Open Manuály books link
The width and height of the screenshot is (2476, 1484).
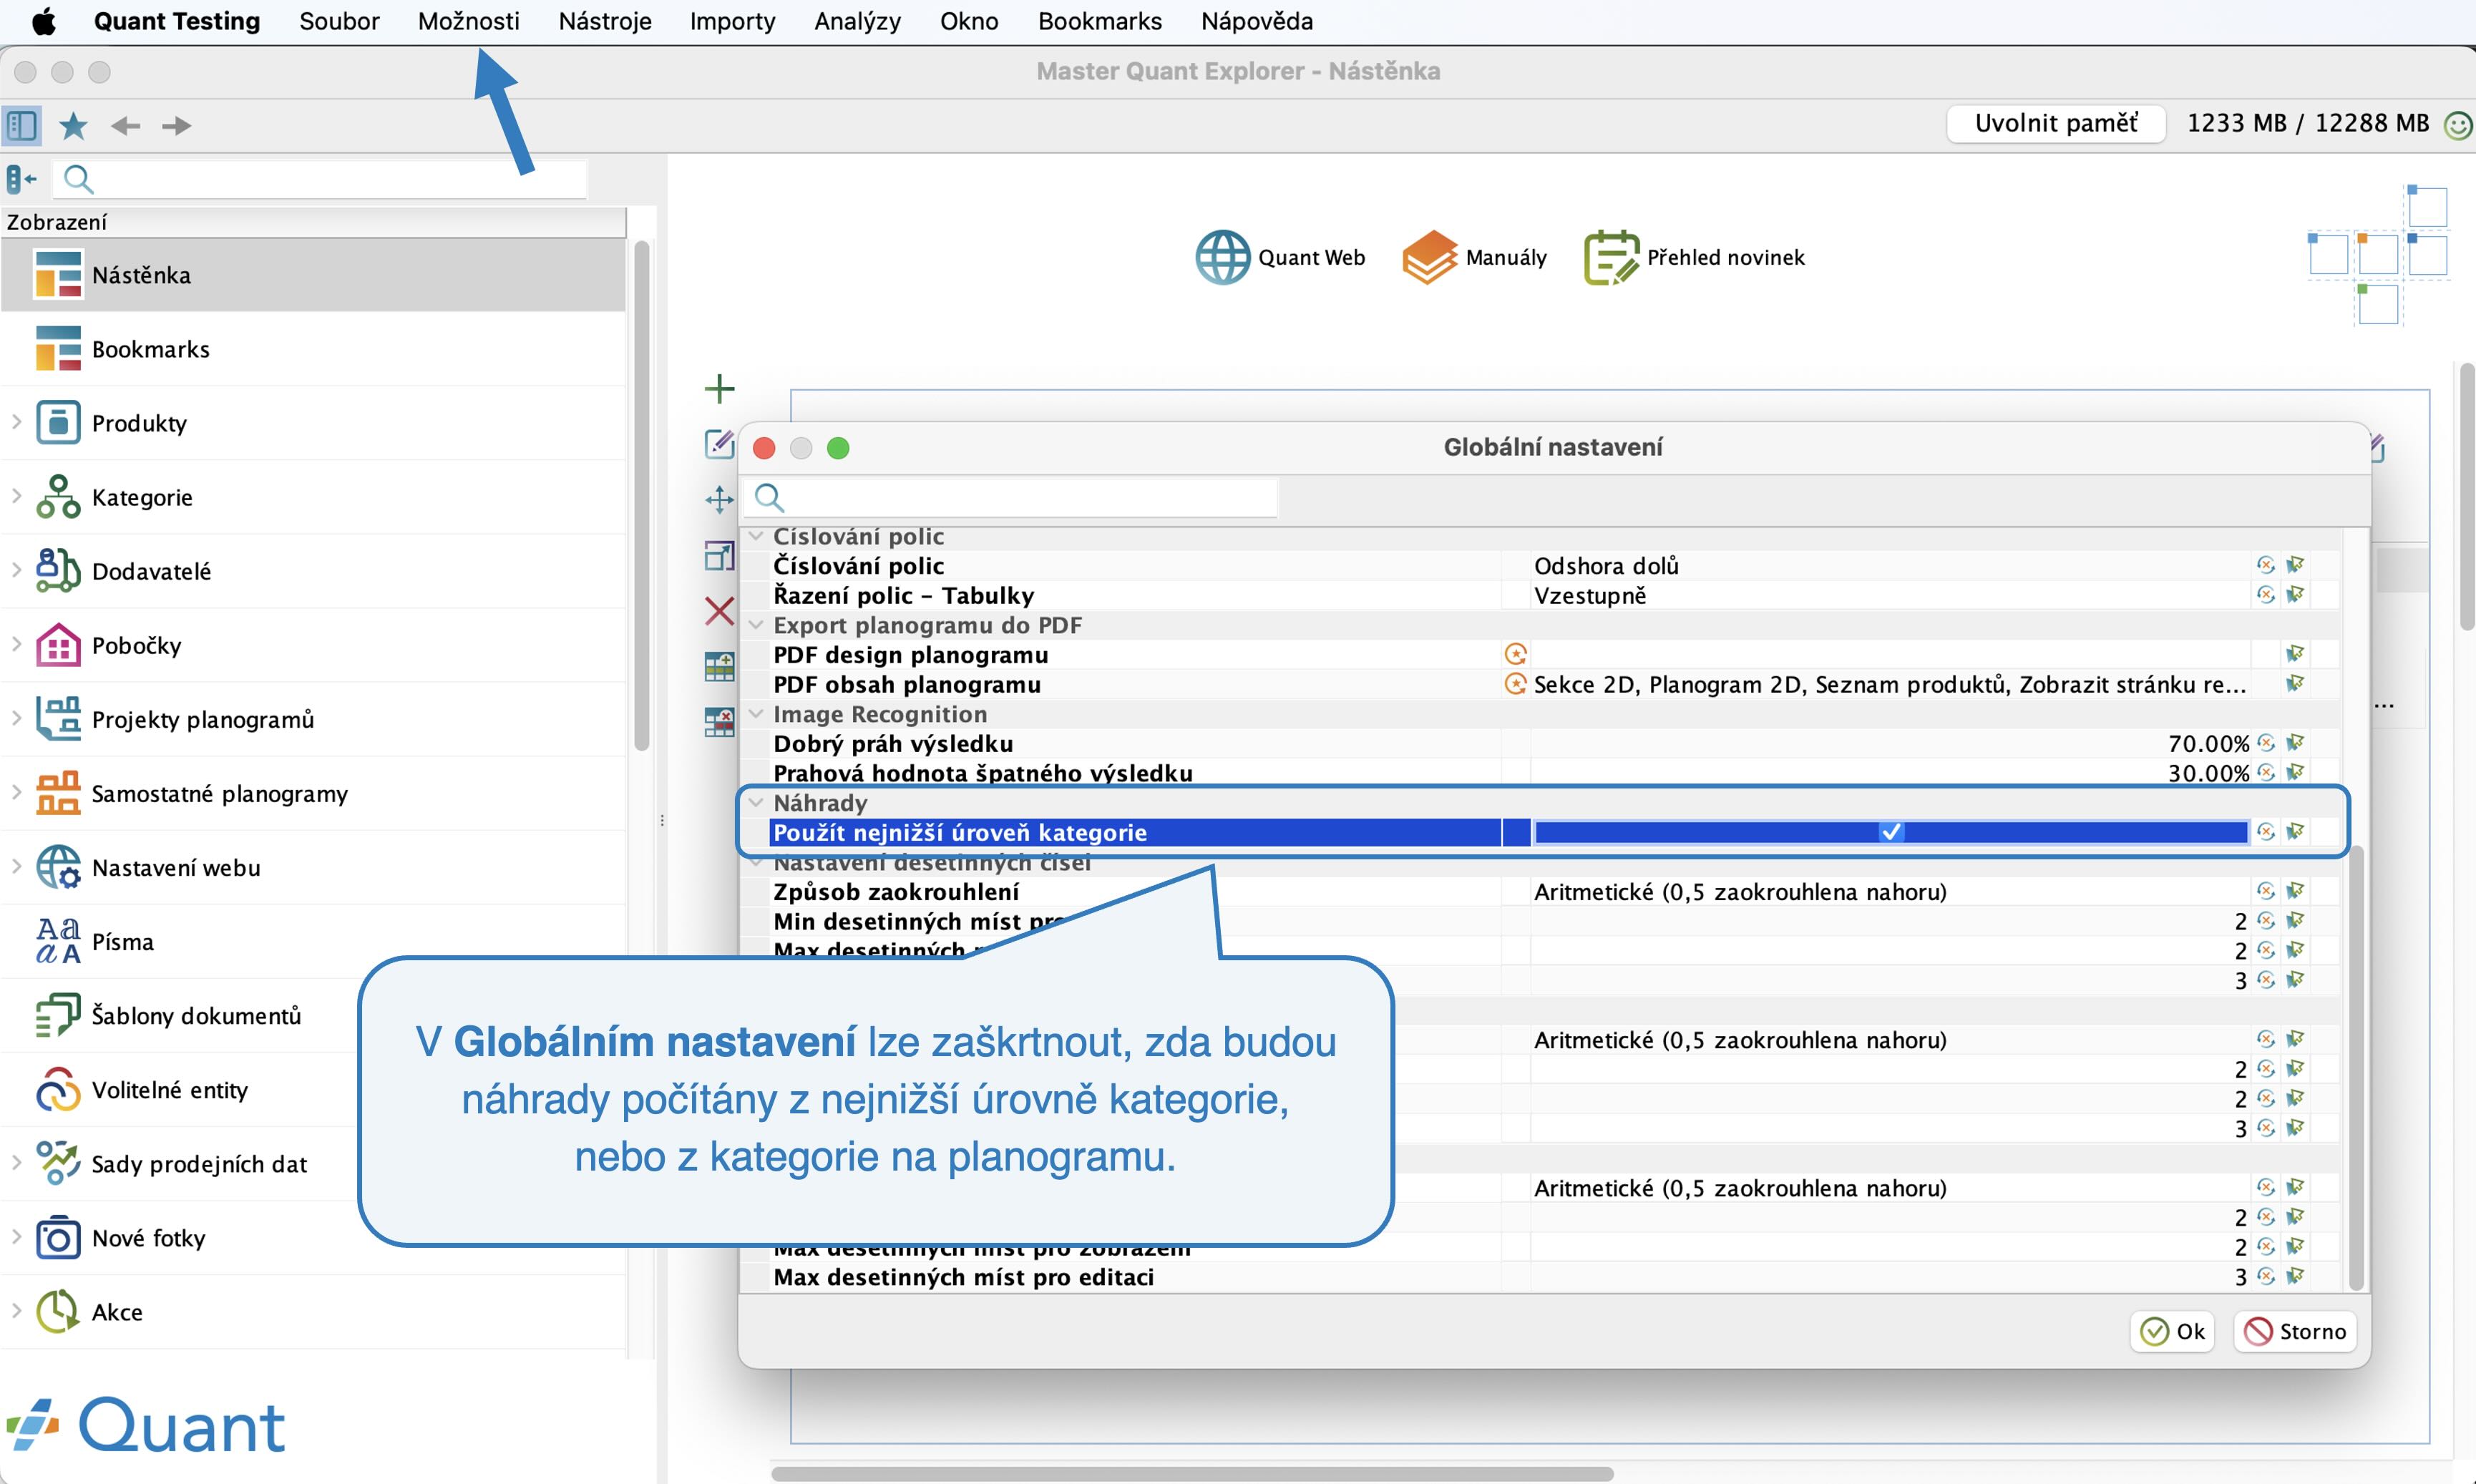coord(1474,258)
